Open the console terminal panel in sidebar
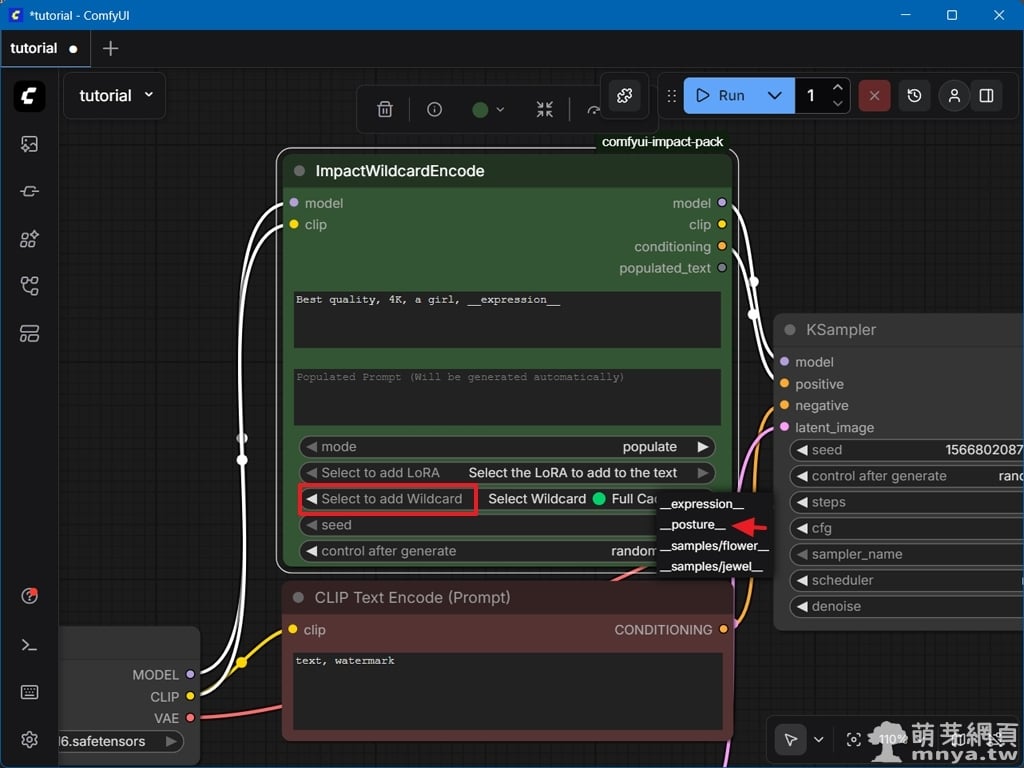1024x768 pixels. point(29,645)
